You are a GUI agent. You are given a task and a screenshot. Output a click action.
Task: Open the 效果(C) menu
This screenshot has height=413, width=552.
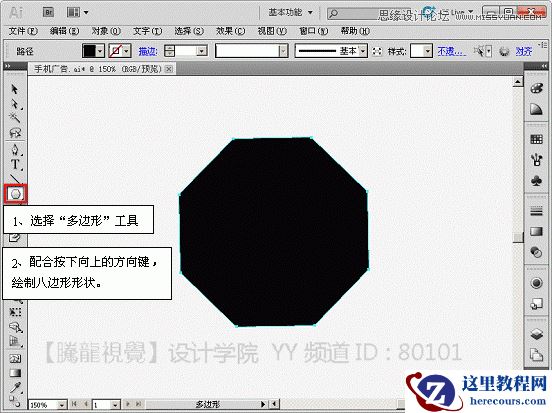pos(230,31)
